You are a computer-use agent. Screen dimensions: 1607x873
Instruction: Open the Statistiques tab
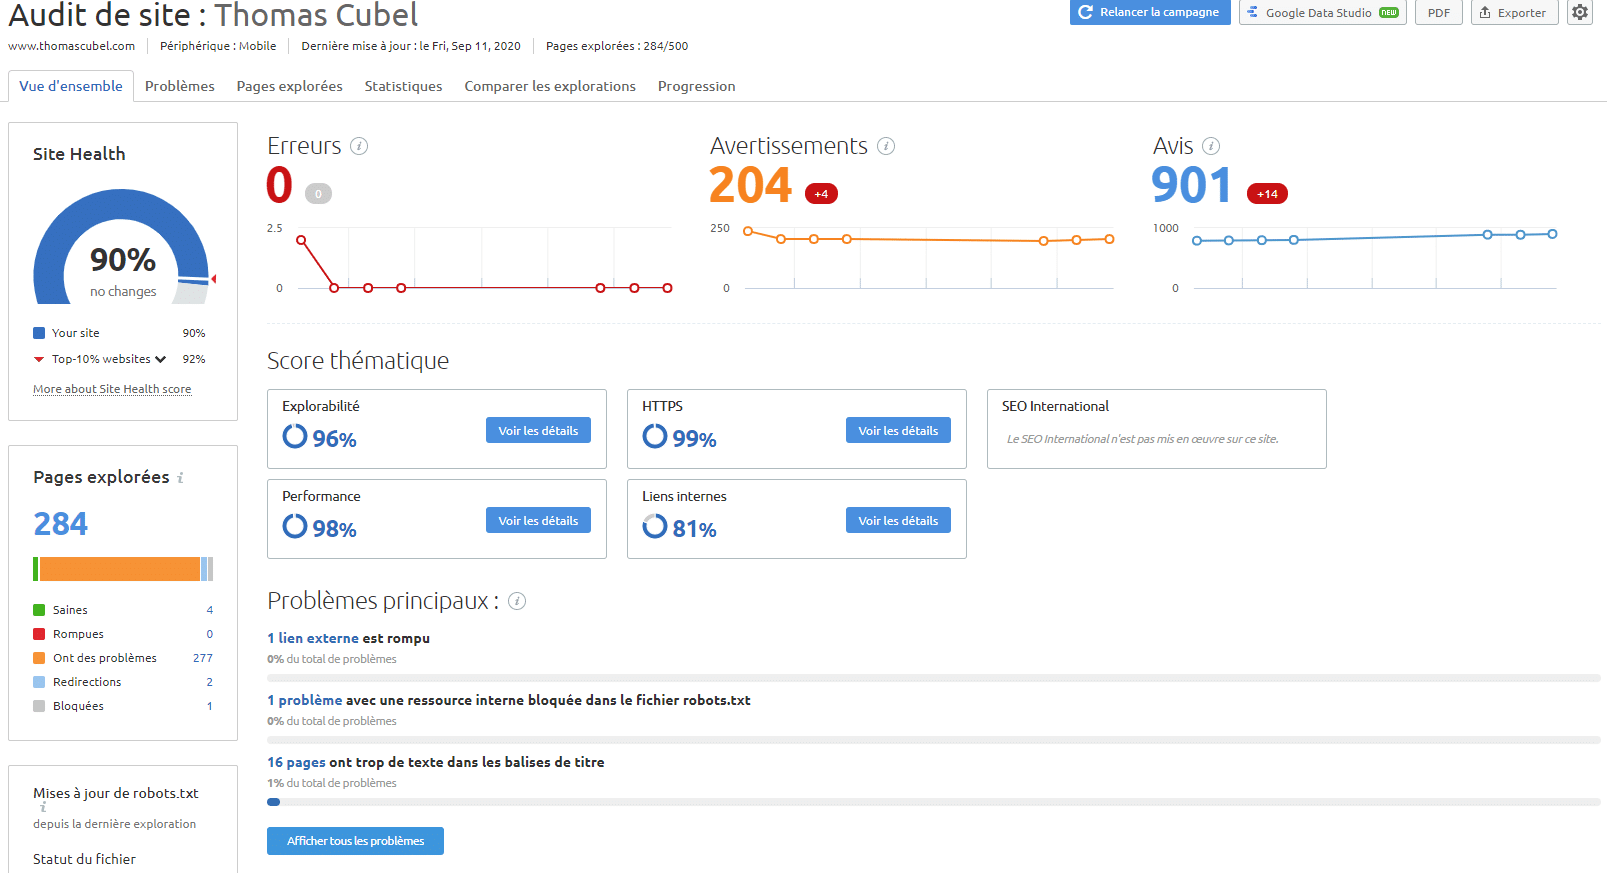point(403,86)
